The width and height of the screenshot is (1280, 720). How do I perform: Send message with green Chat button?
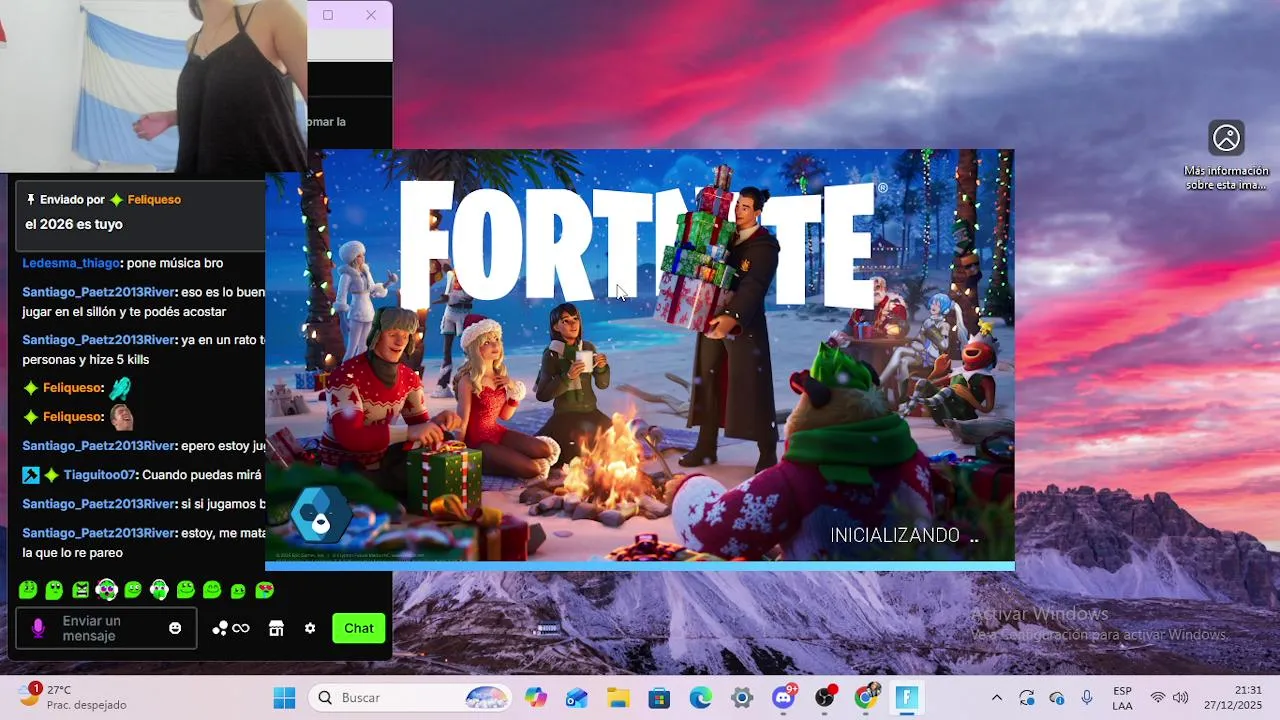coord(359,628)
